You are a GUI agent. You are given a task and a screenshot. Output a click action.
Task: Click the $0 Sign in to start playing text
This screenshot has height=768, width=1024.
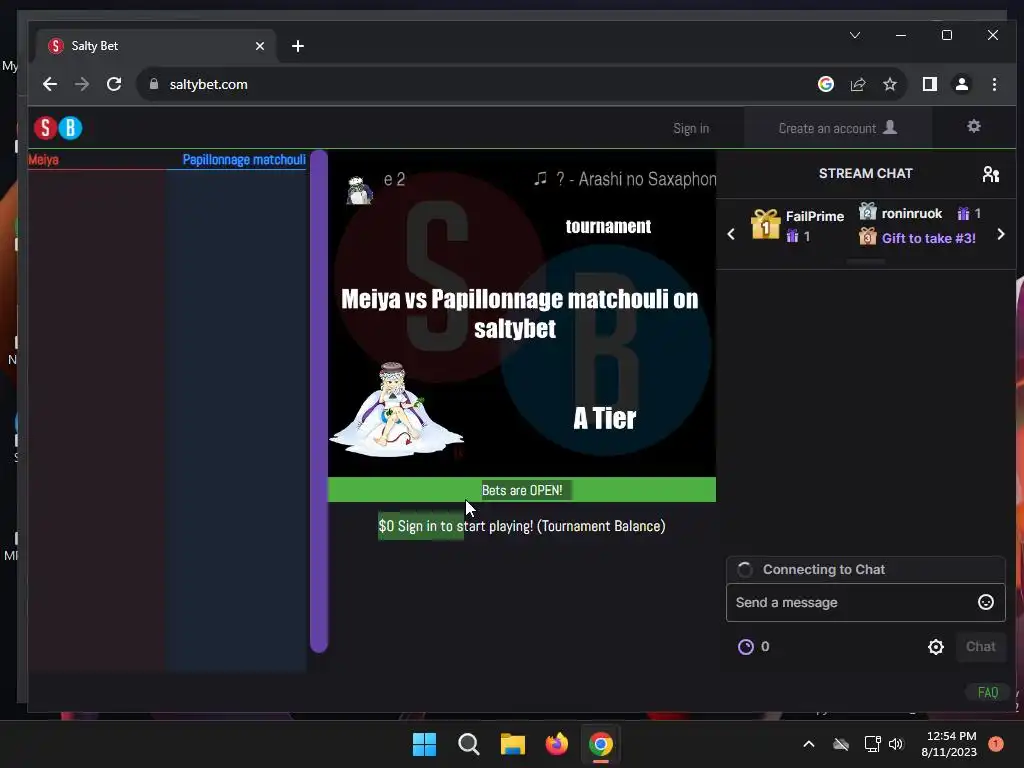coord(522,526)
